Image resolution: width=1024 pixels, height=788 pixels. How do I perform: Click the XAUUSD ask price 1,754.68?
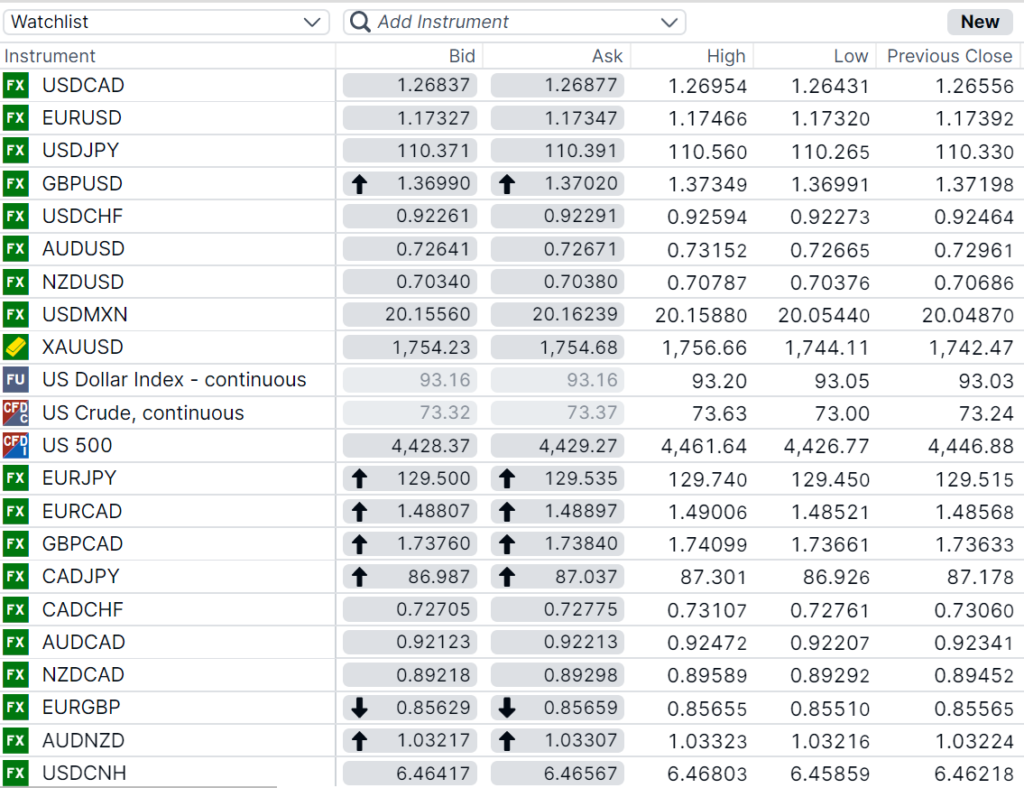557,347
